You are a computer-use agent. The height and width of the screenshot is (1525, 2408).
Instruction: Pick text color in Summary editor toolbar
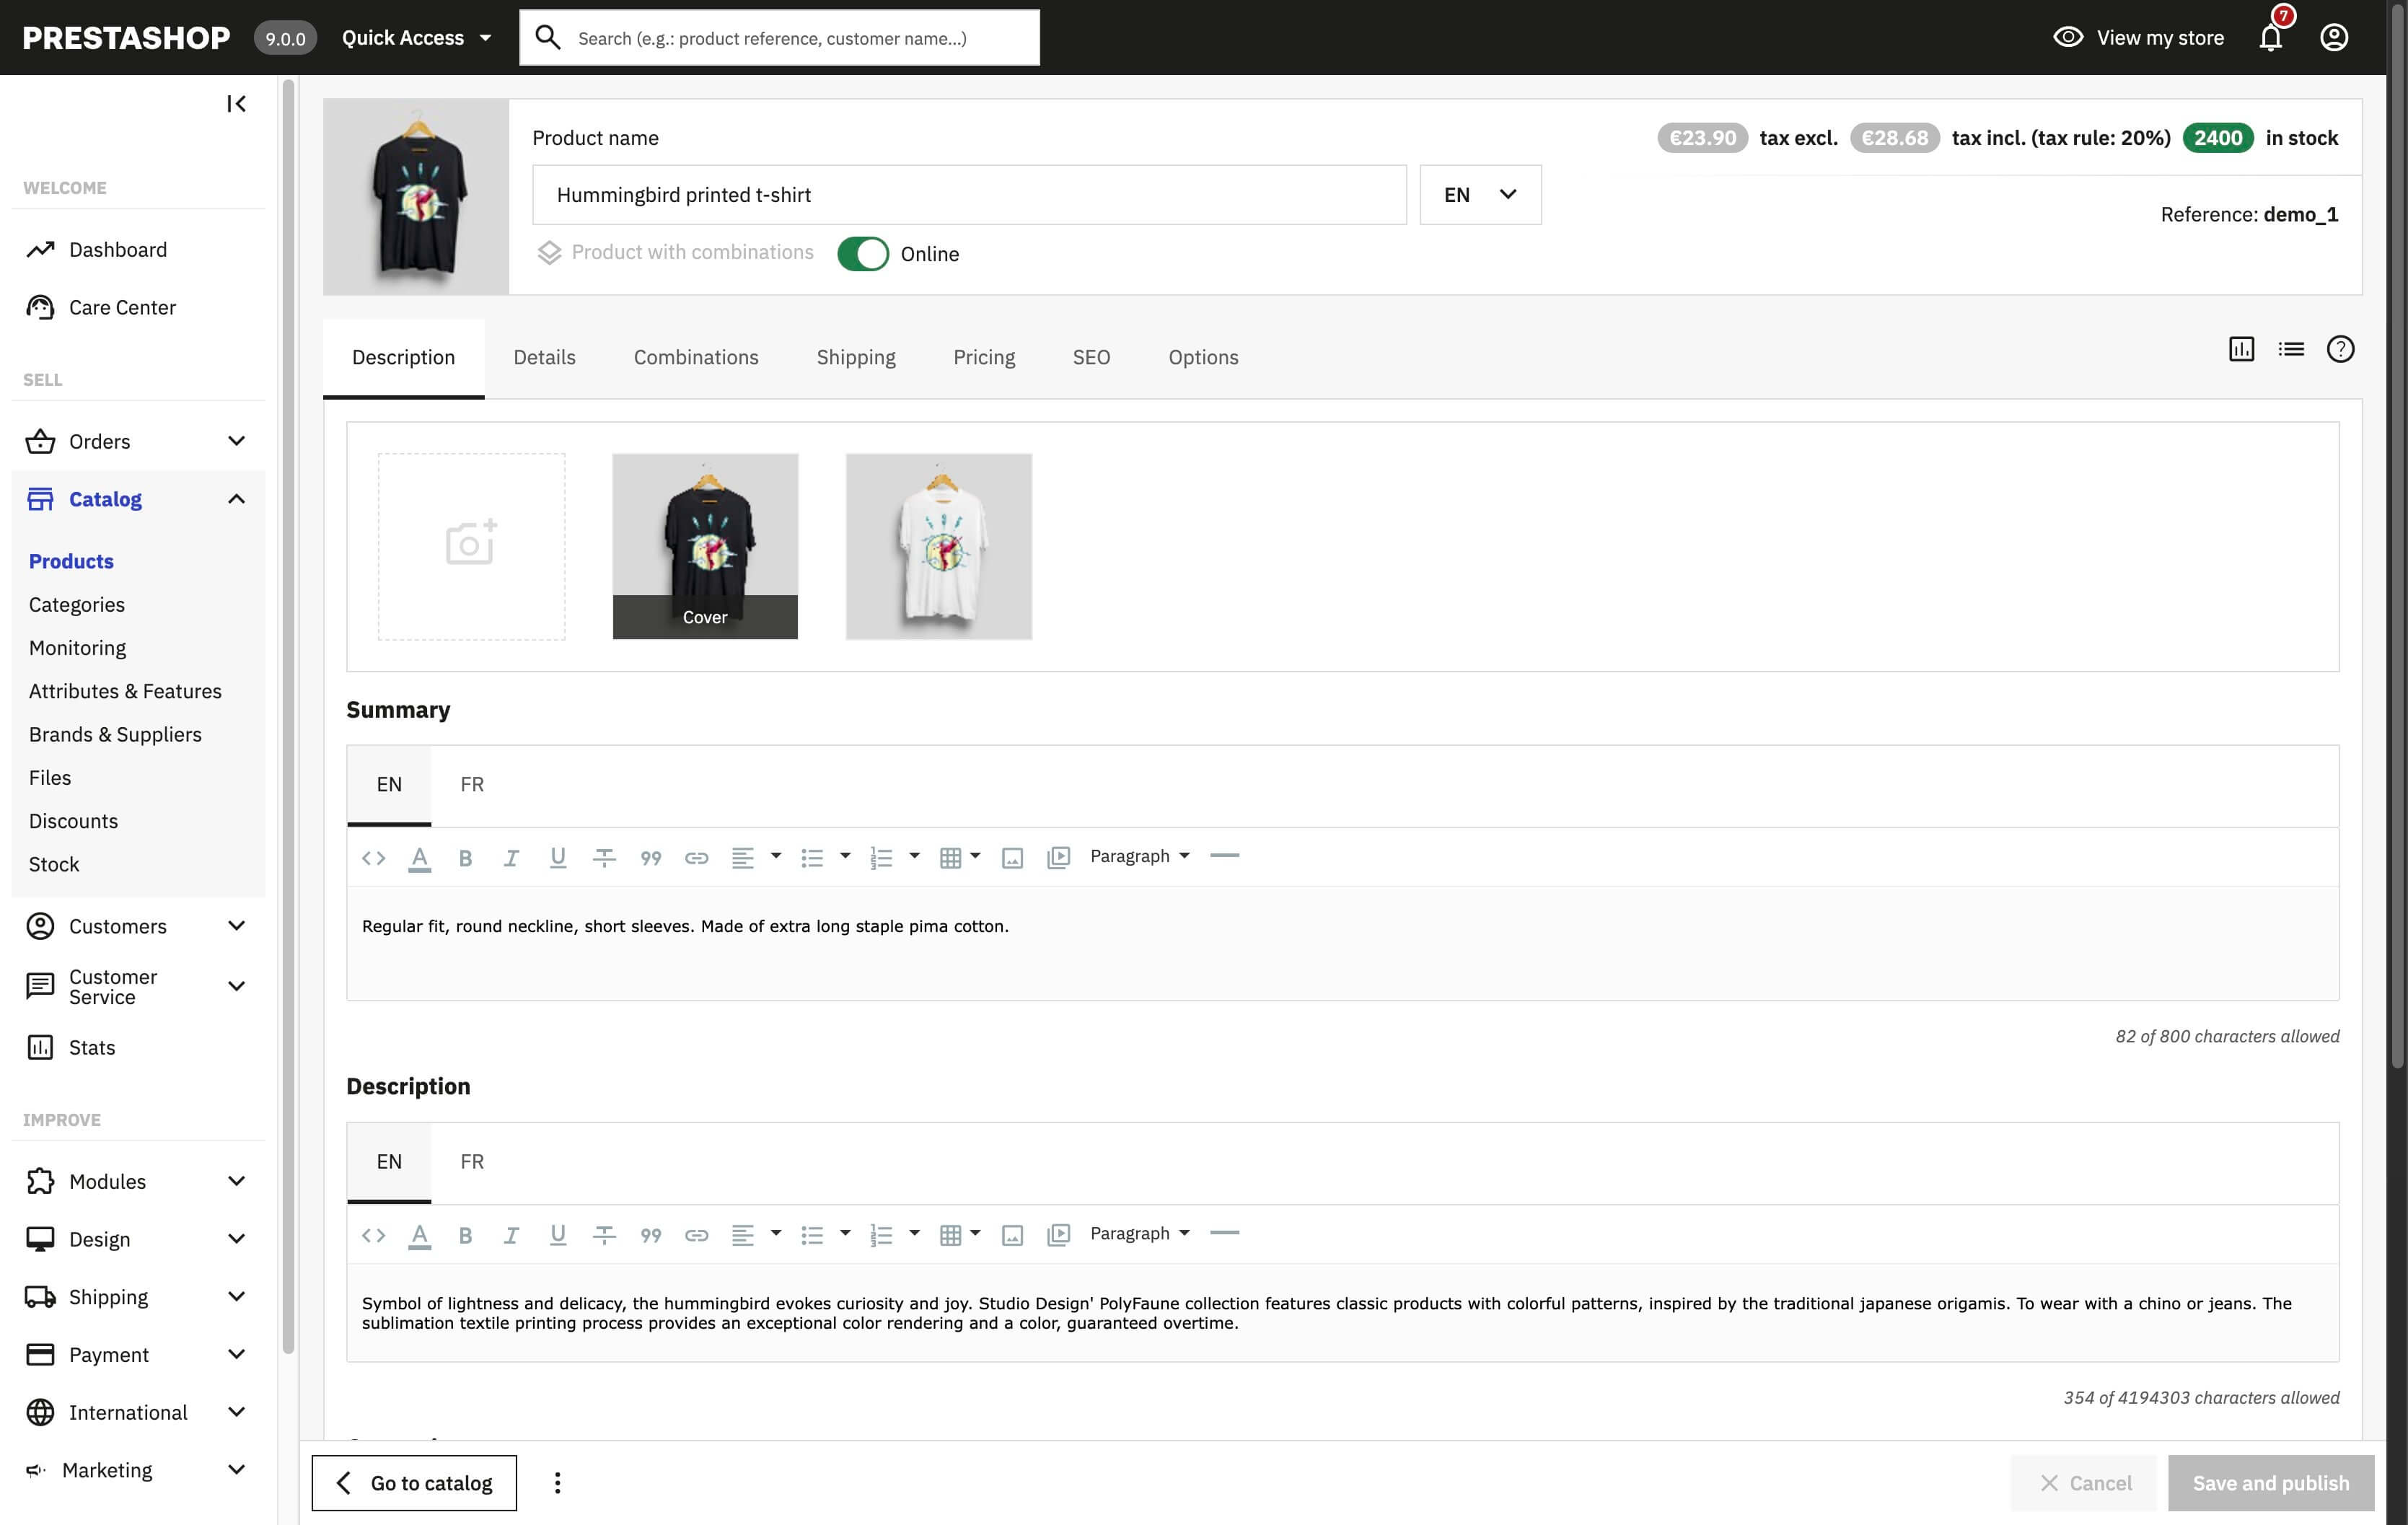[x=419, y=857]
